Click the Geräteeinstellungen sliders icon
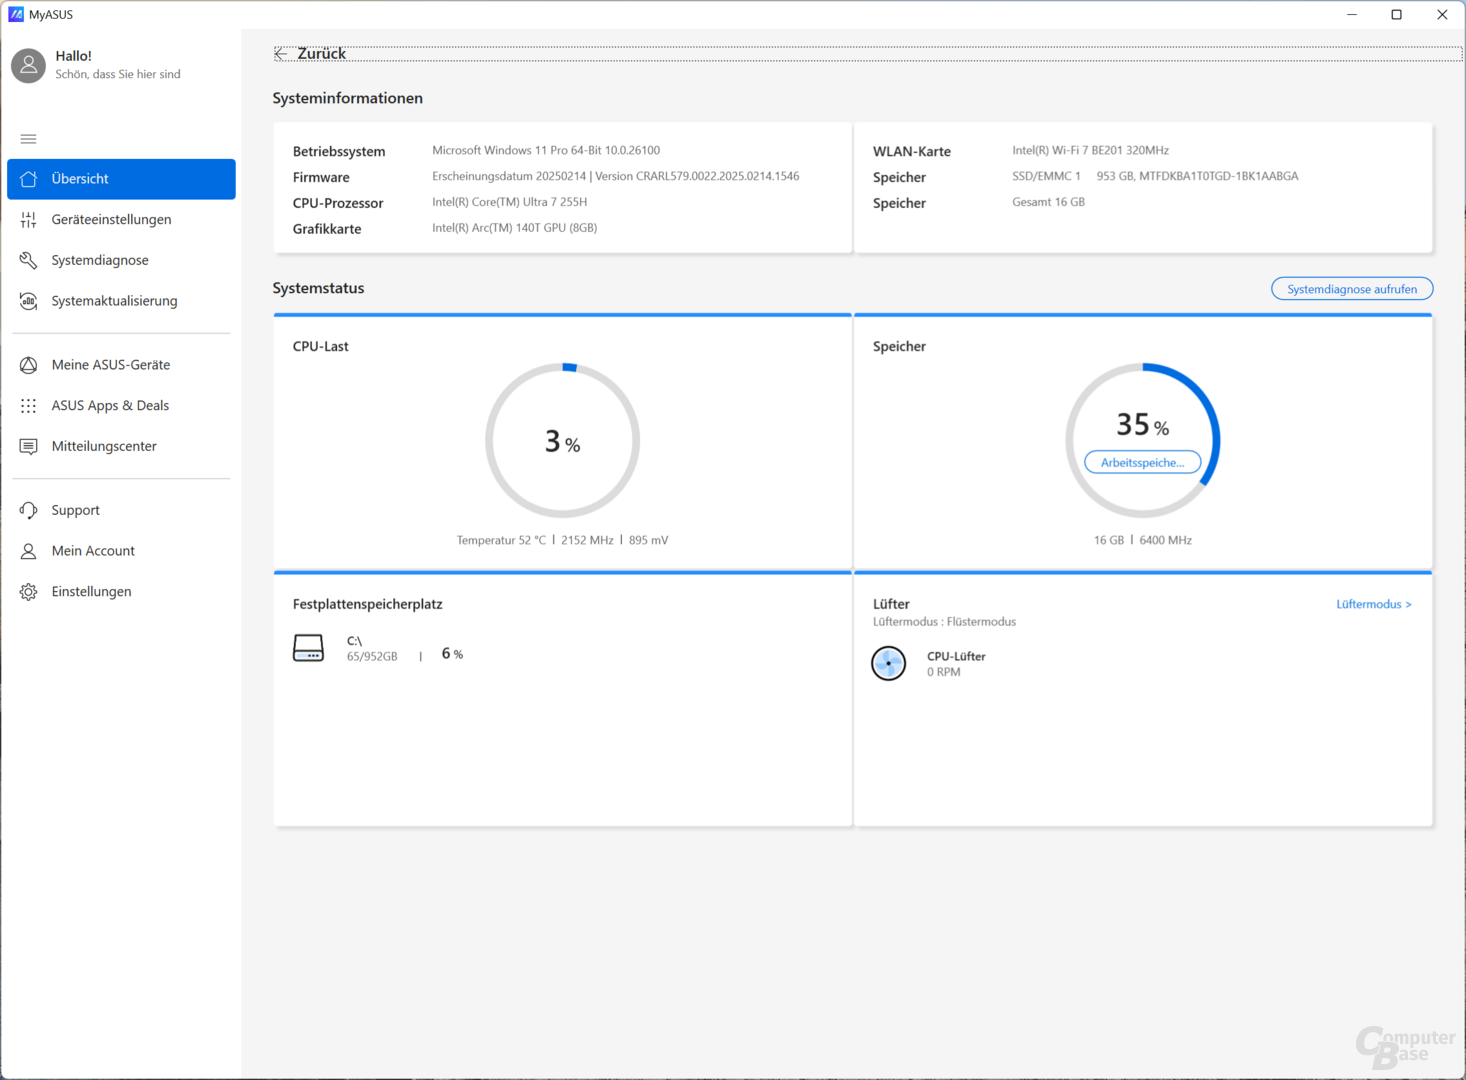This screenshot has height=1080, width=1466. (x=28, y=220)
